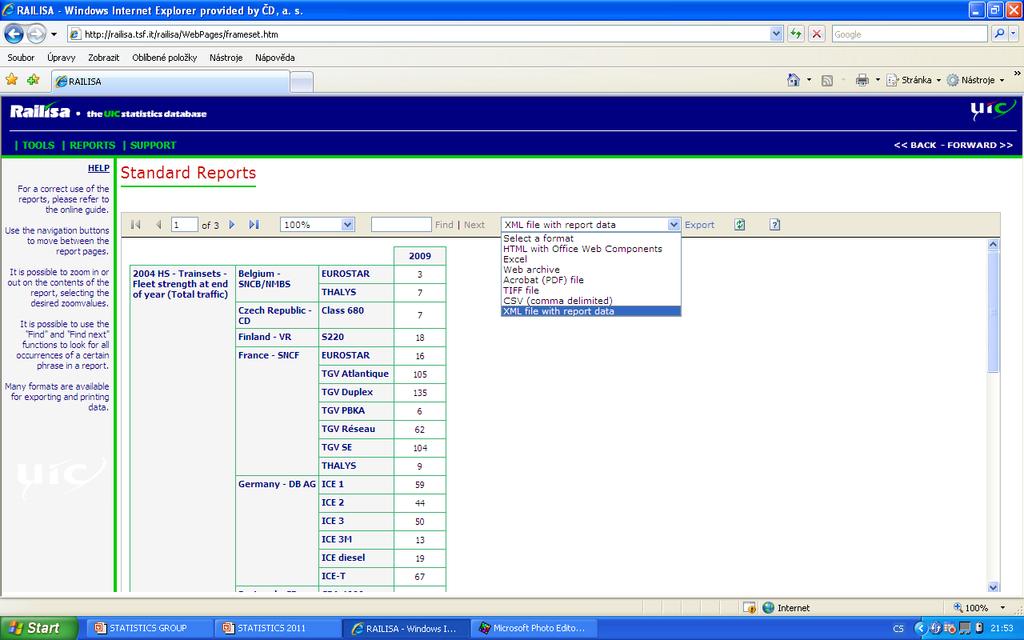This screenshot has height=640, width=1024.
Task: Go to previous report page
Action: [x=158, y=225]
